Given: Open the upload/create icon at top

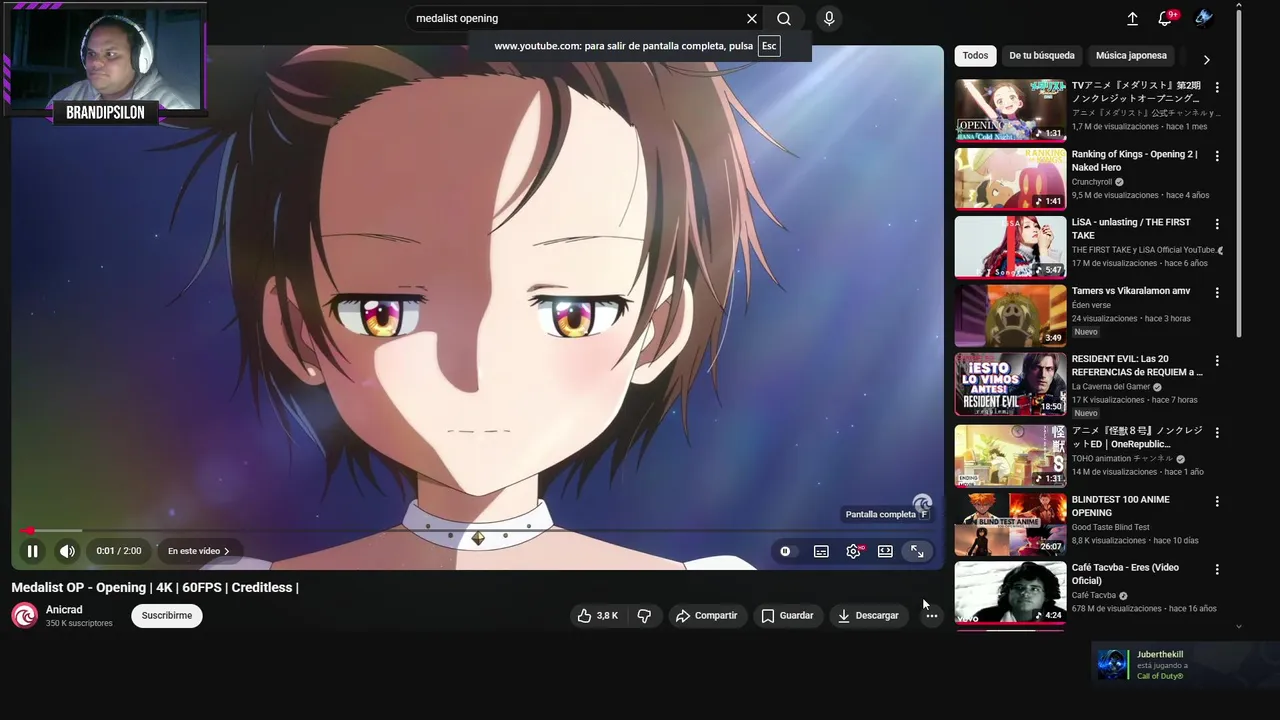Looking at the screenshot, I should pos(1132,18).
